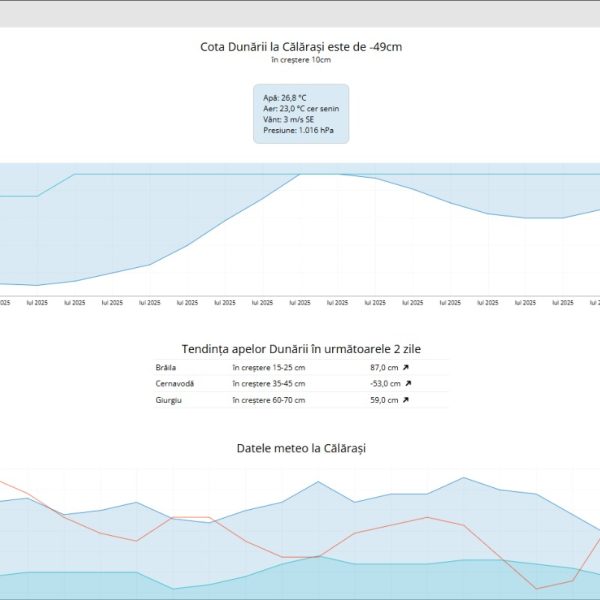
Task: Click the 'în creștere 35-45 cm' forecast cell
Action: click(x=268, y=383)
